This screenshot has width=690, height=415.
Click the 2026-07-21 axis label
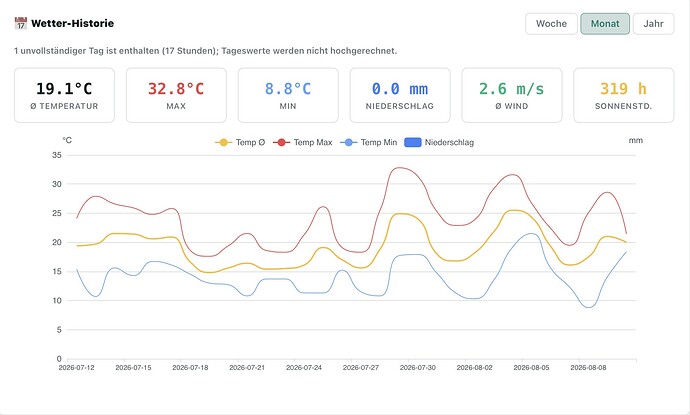pos(247,367)
